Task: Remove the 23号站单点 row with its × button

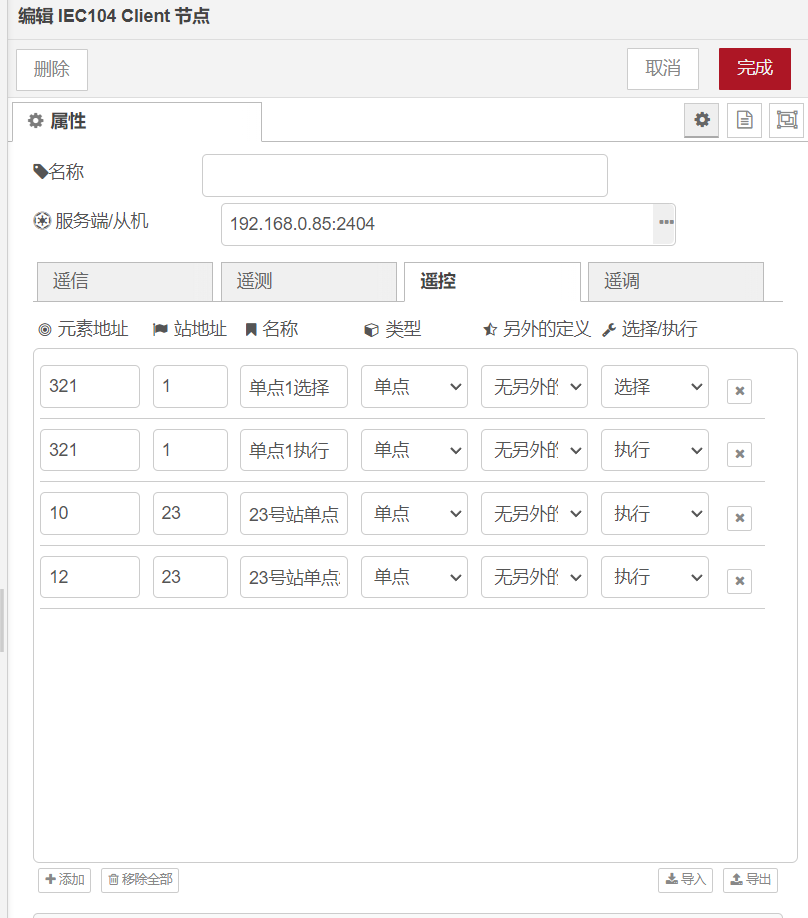Action: click(739, 517)
